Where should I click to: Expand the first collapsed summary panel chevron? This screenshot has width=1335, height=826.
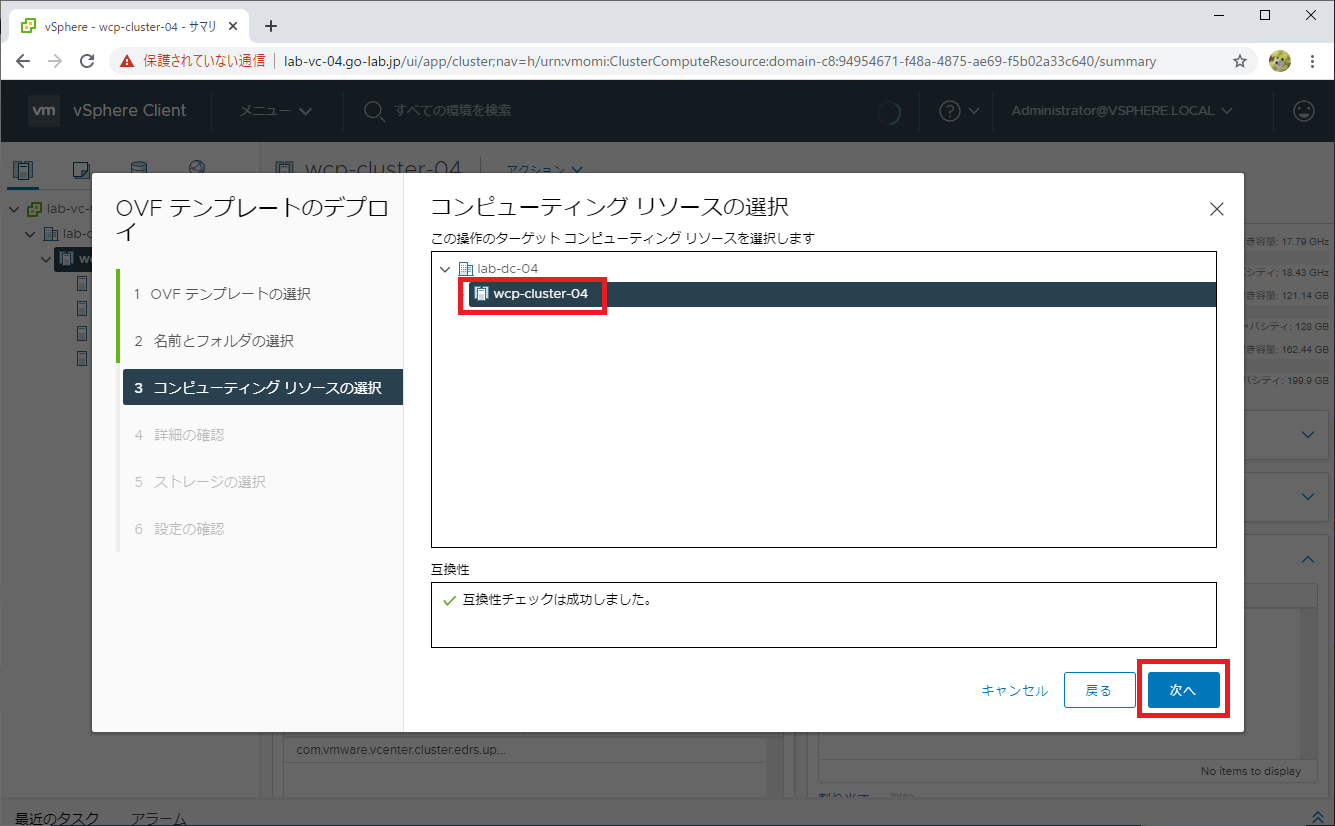coord(1308,435)
